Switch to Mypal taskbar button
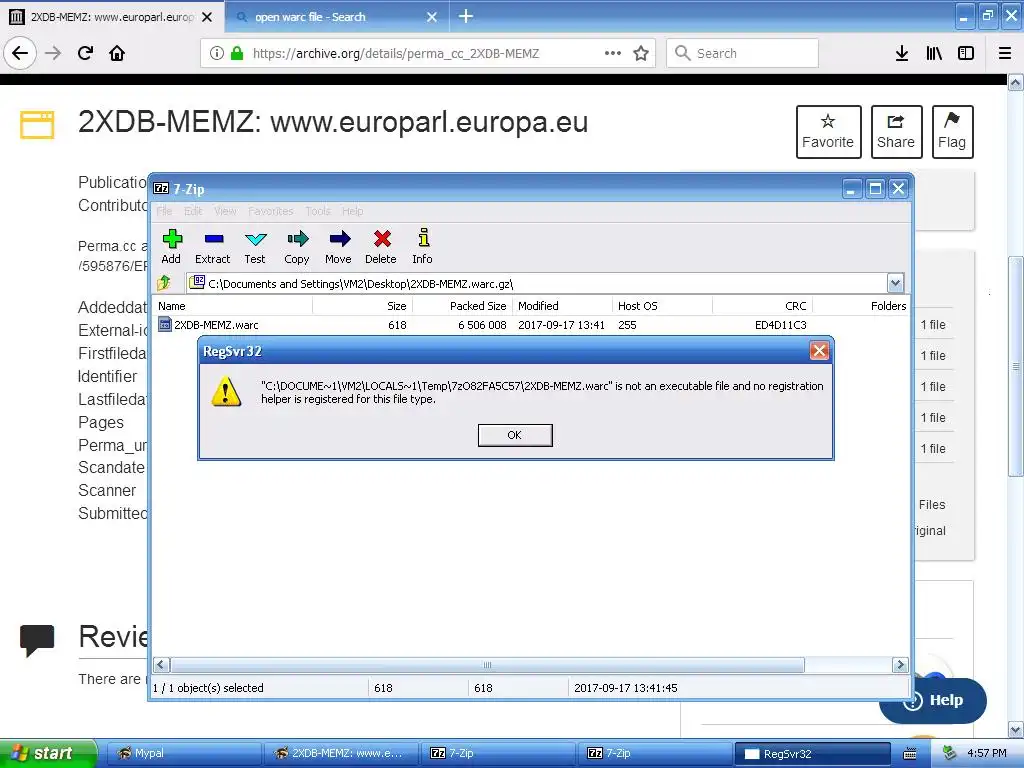Viewport: 1024px width, 768px height. pos(183,753)
